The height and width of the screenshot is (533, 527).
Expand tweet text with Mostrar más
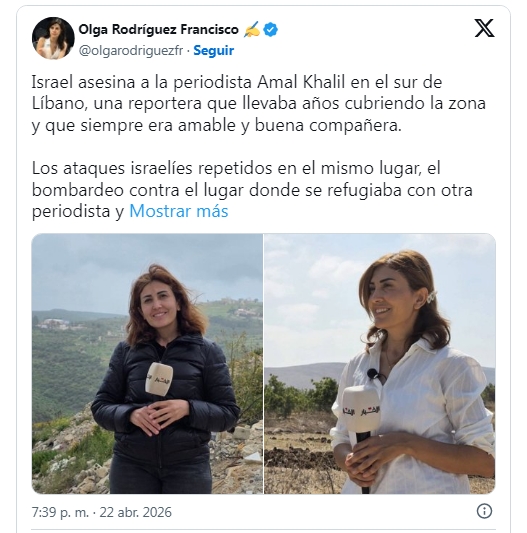179,211
